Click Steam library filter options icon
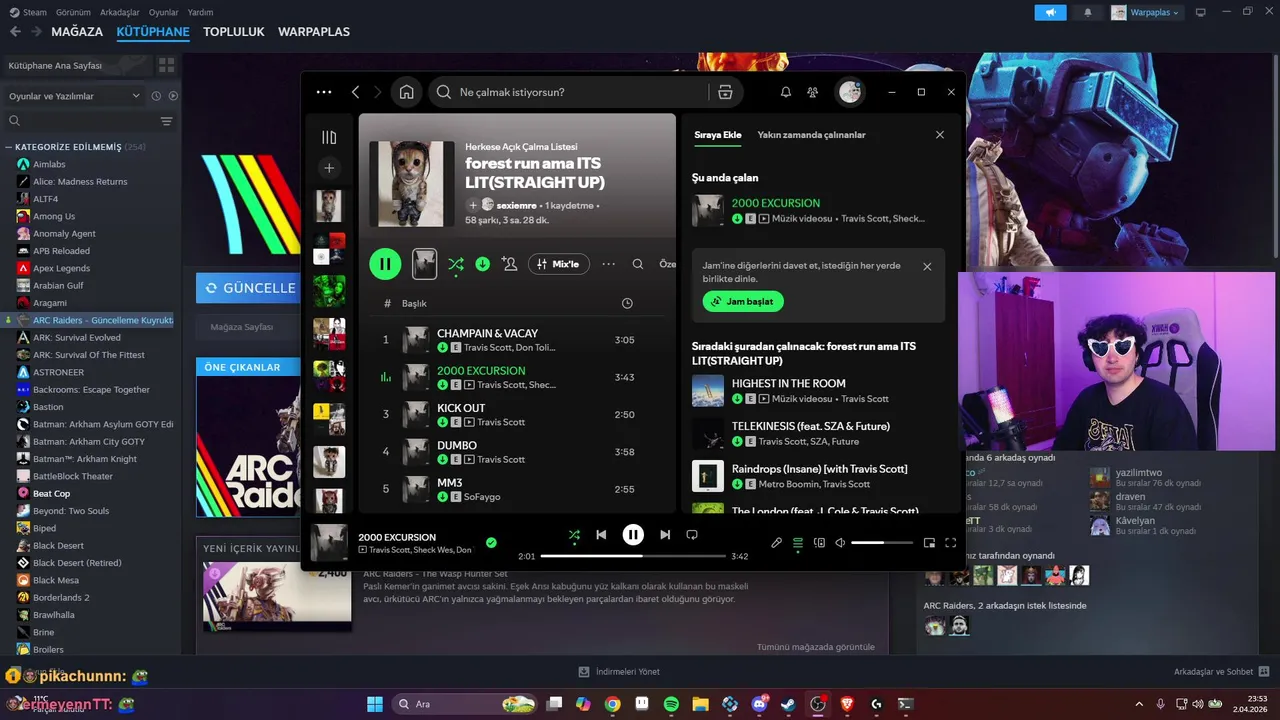This screenshot has width=1280, height=720. pos(166,121)
